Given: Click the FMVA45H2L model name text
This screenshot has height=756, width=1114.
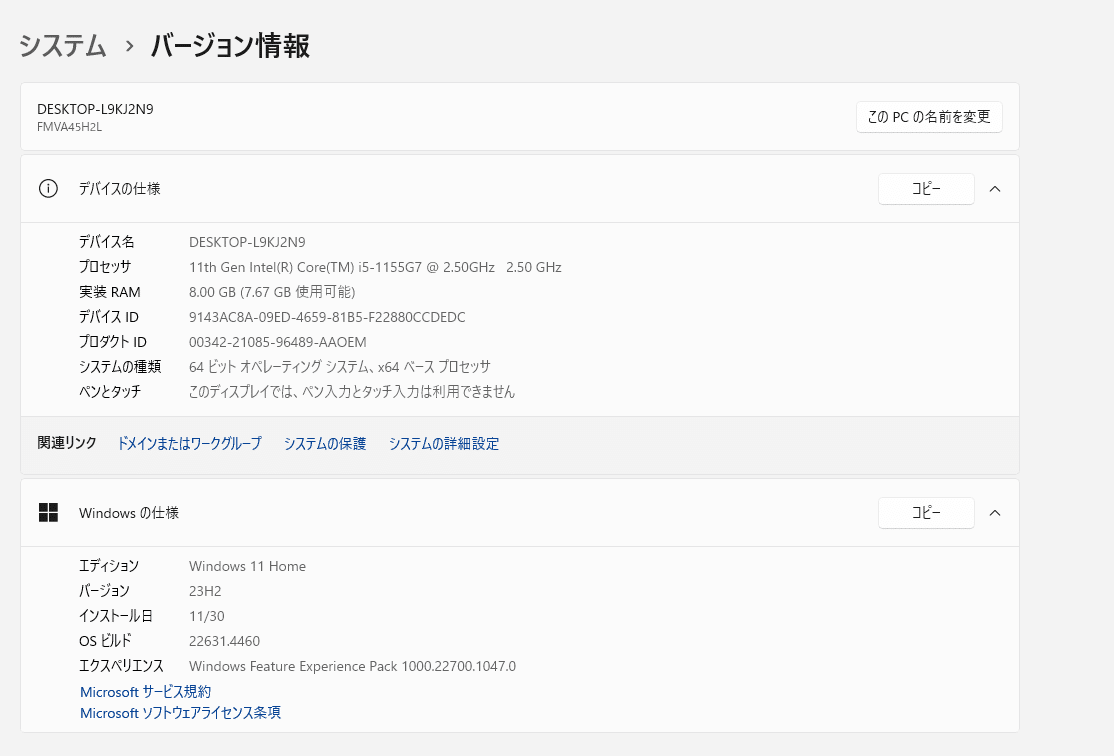Looking at the screenshot, I should [66, 127].
